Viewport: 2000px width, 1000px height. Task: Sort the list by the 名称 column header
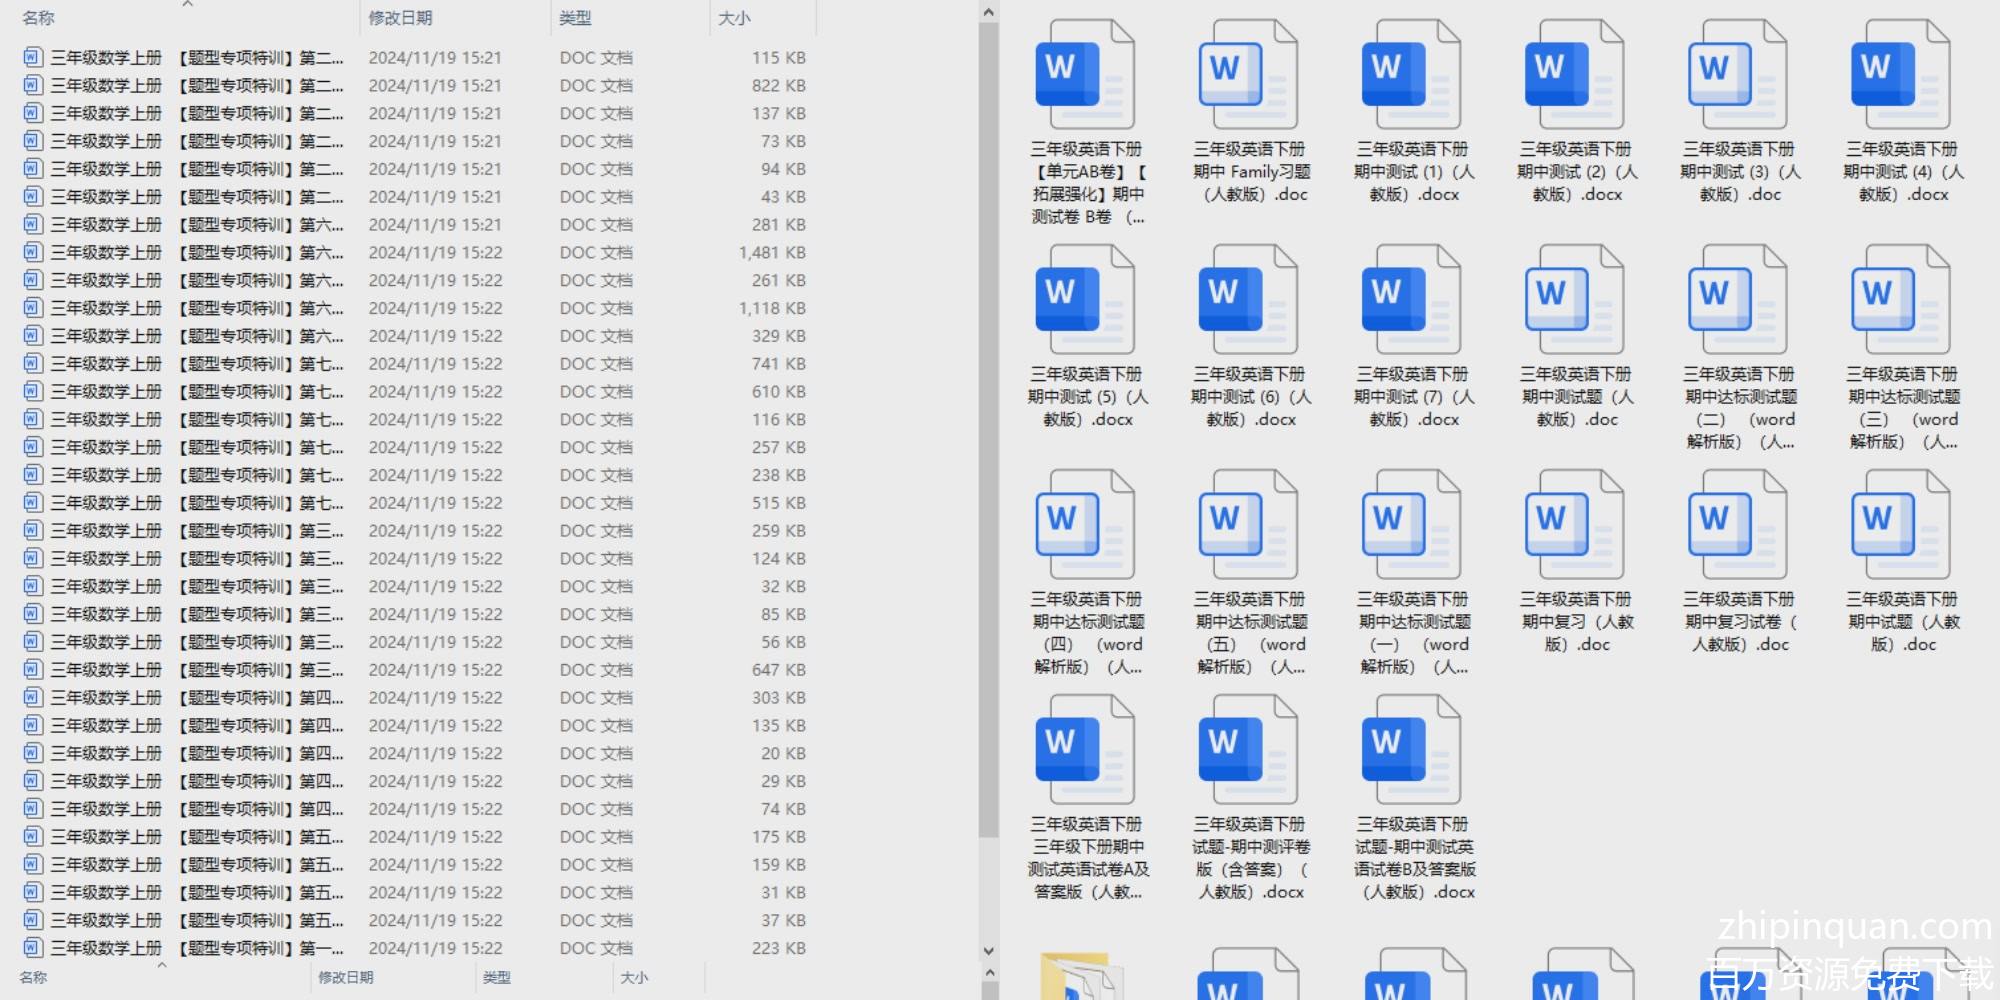(40, 18)
